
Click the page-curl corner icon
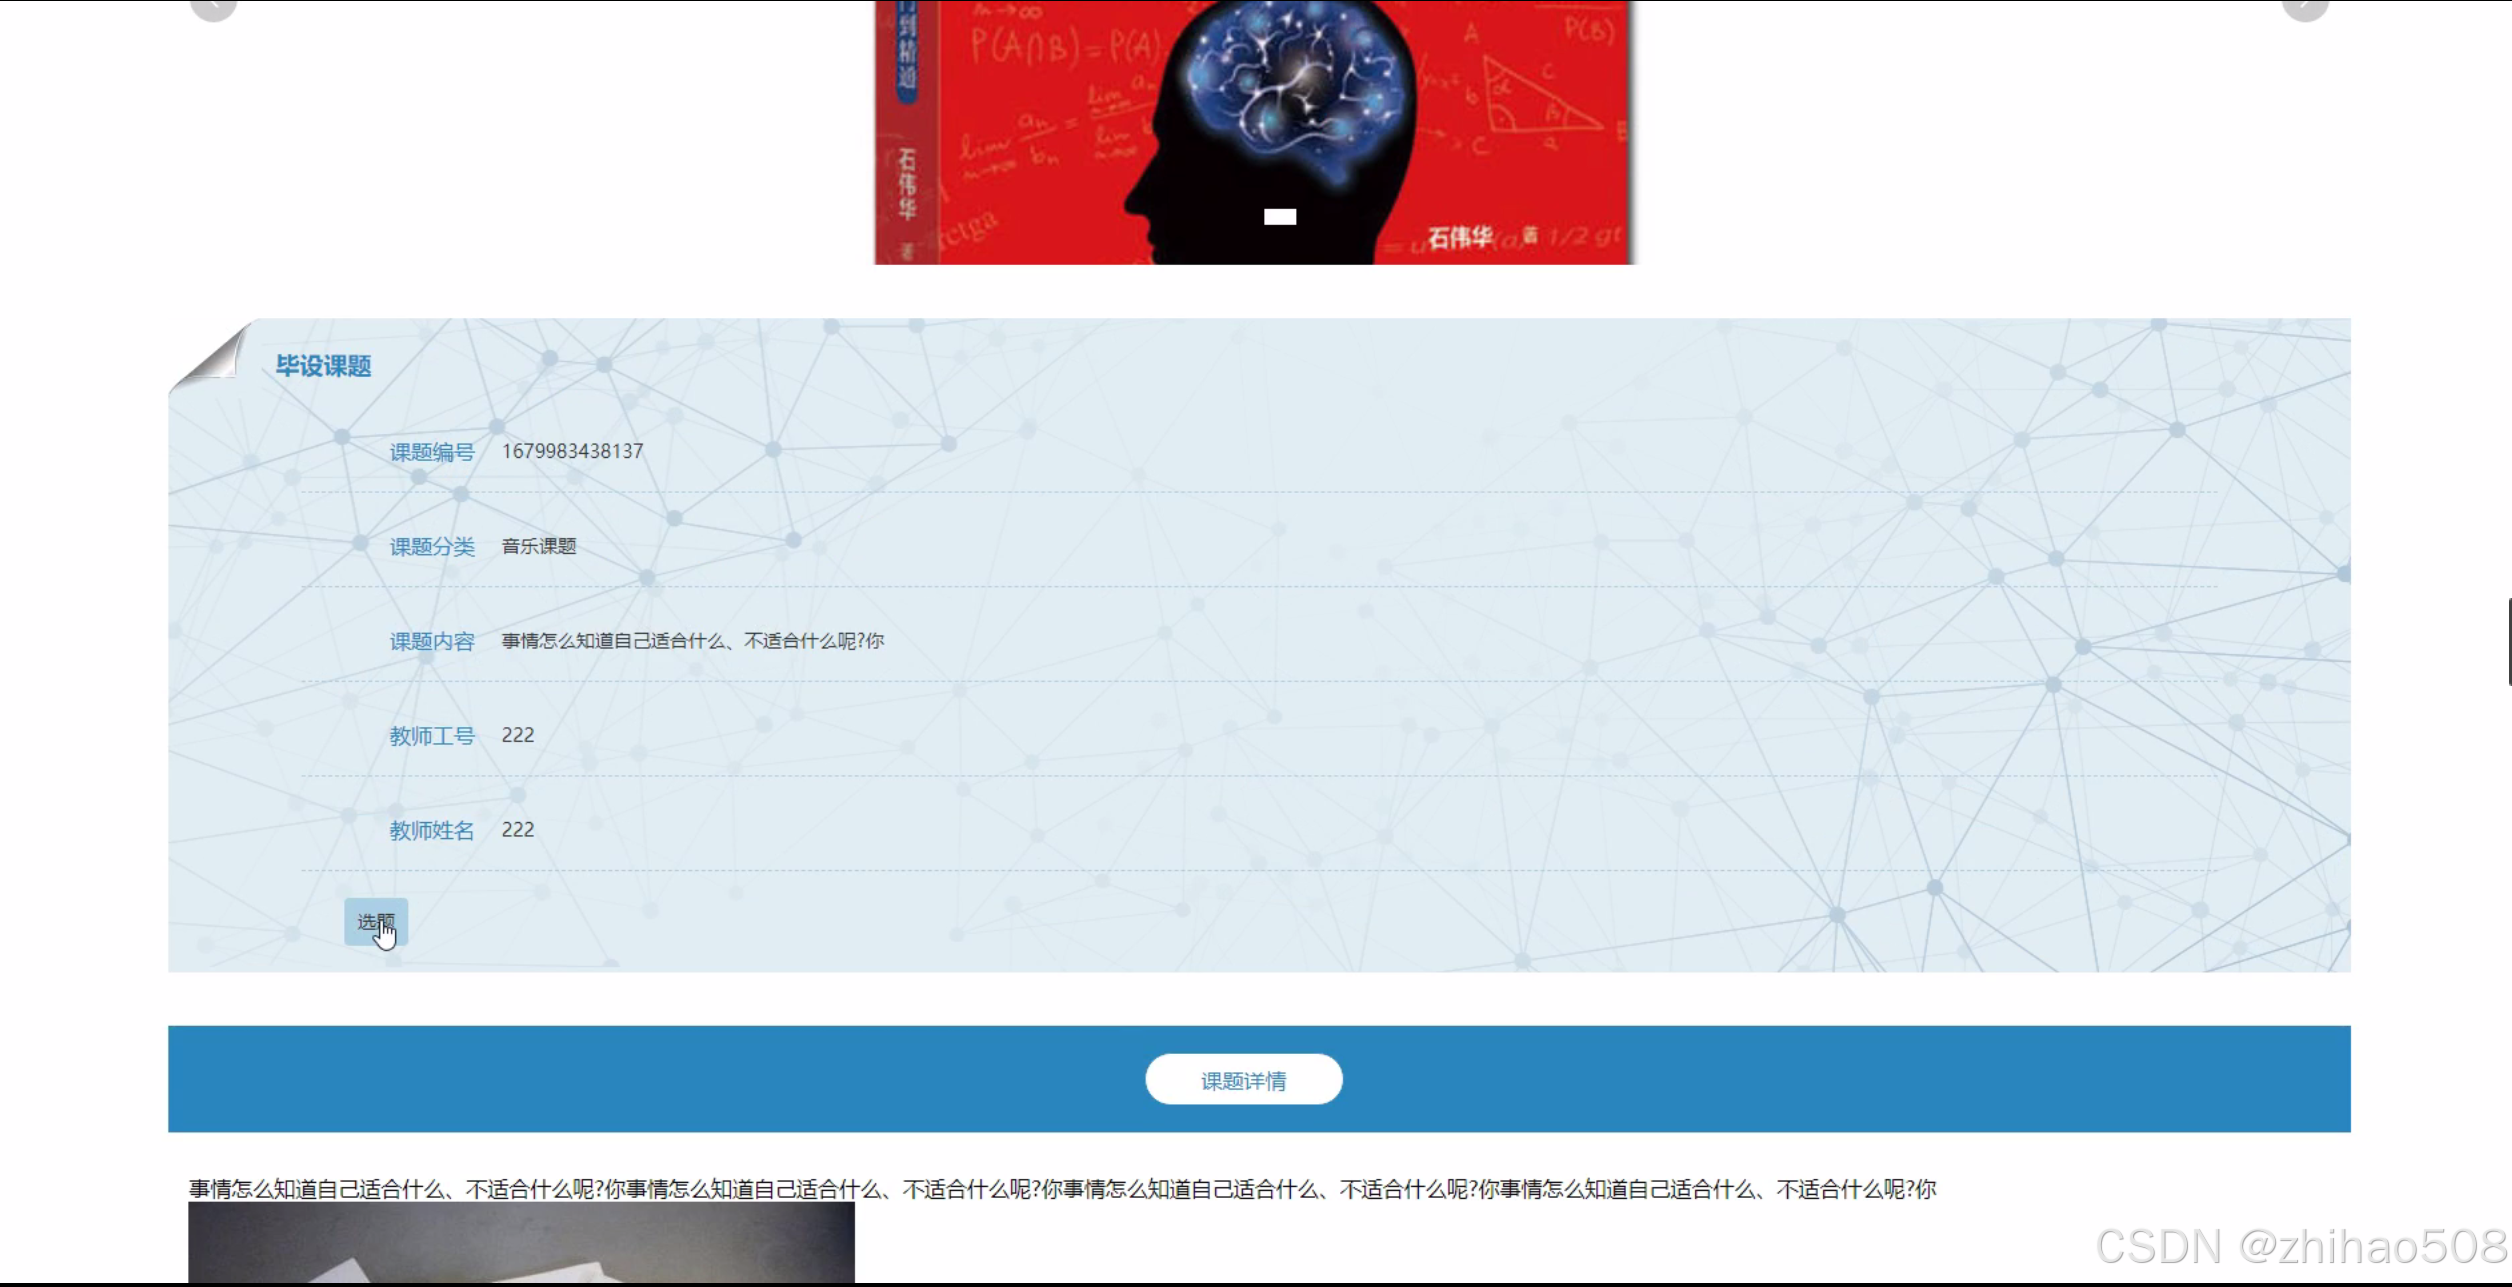(213, 355)
